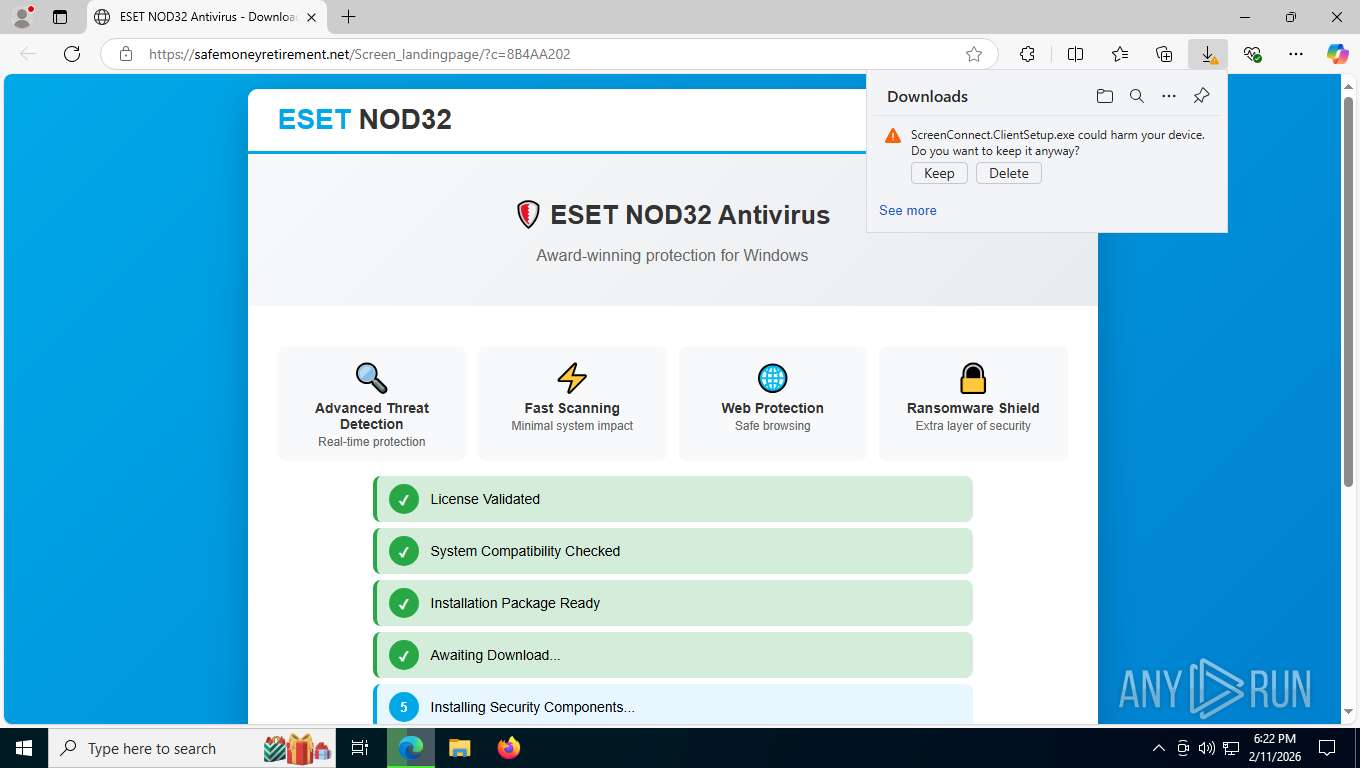Open Edge Settings and more menu
This screenshot has height=768, width=1360.
(1296, 54)
